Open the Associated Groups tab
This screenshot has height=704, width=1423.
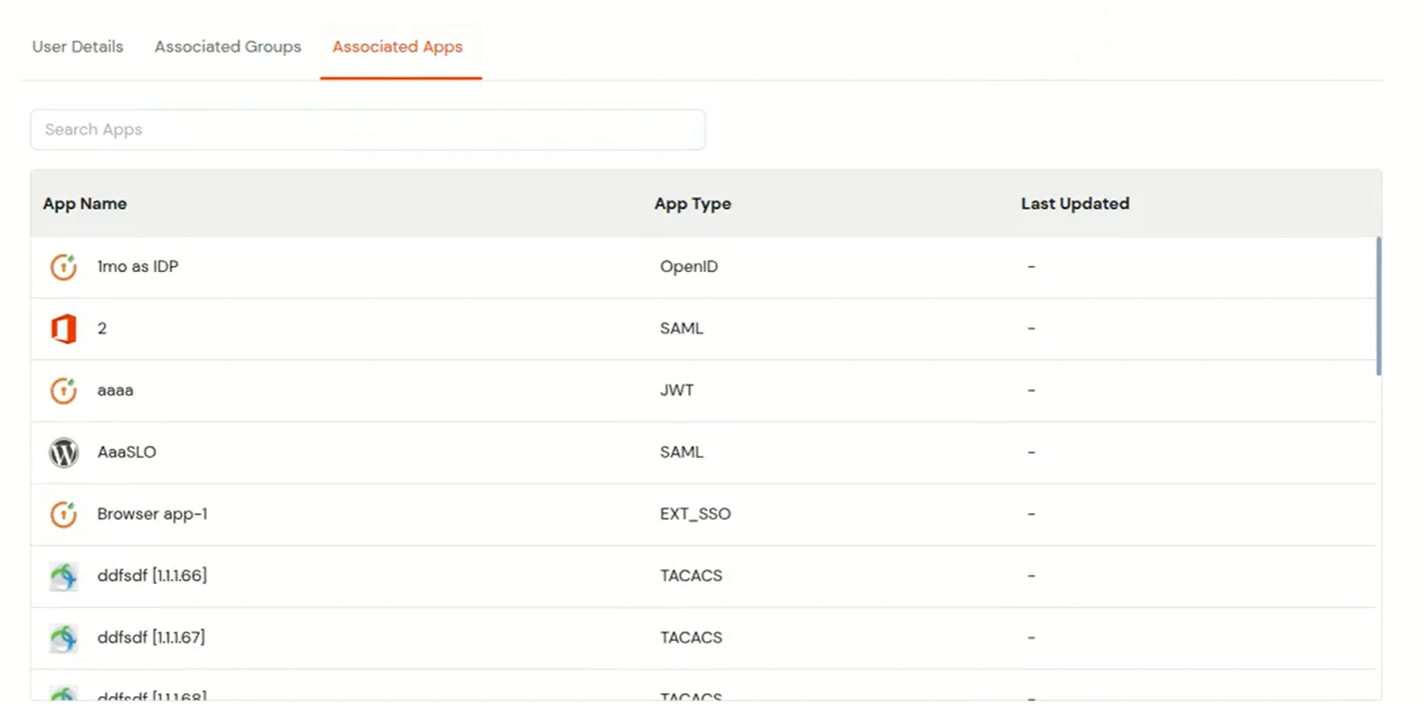pos(228,47)
